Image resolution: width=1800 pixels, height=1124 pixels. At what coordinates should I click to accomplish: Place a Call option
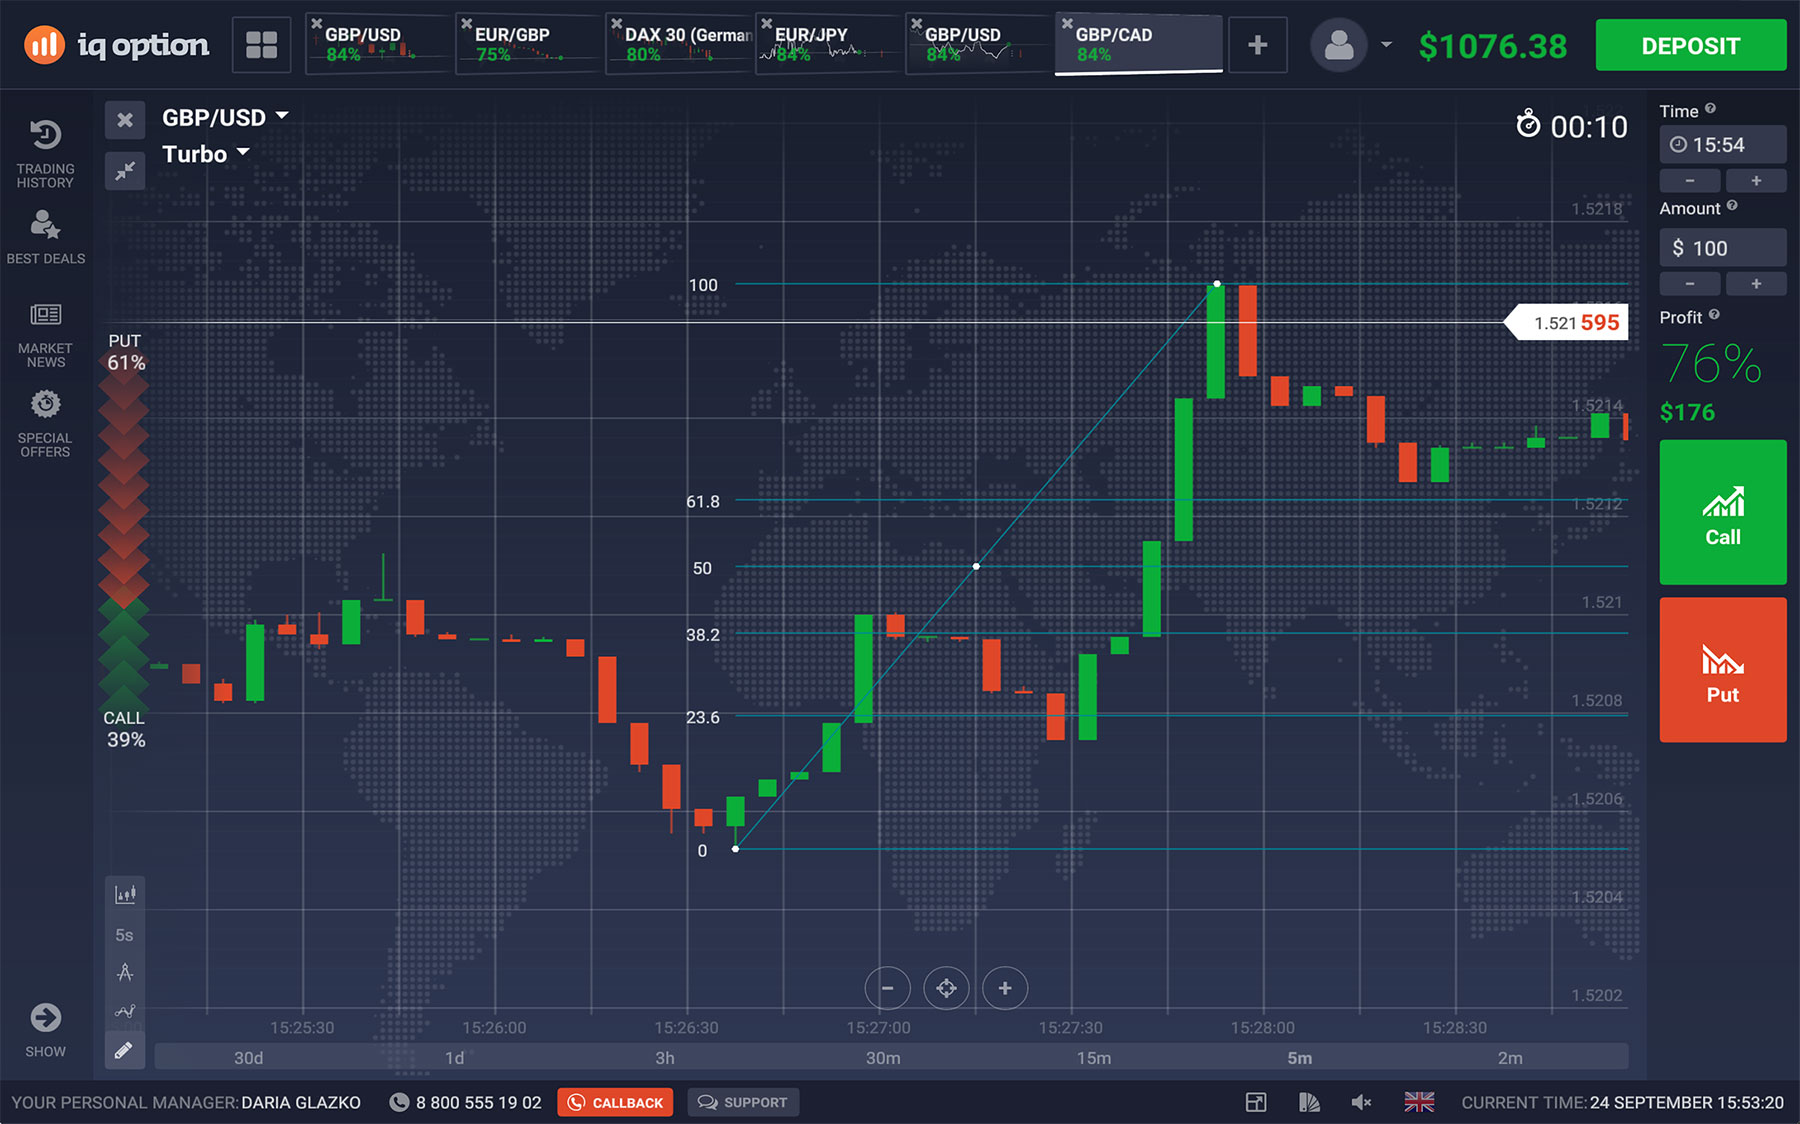pos(1722,512)
